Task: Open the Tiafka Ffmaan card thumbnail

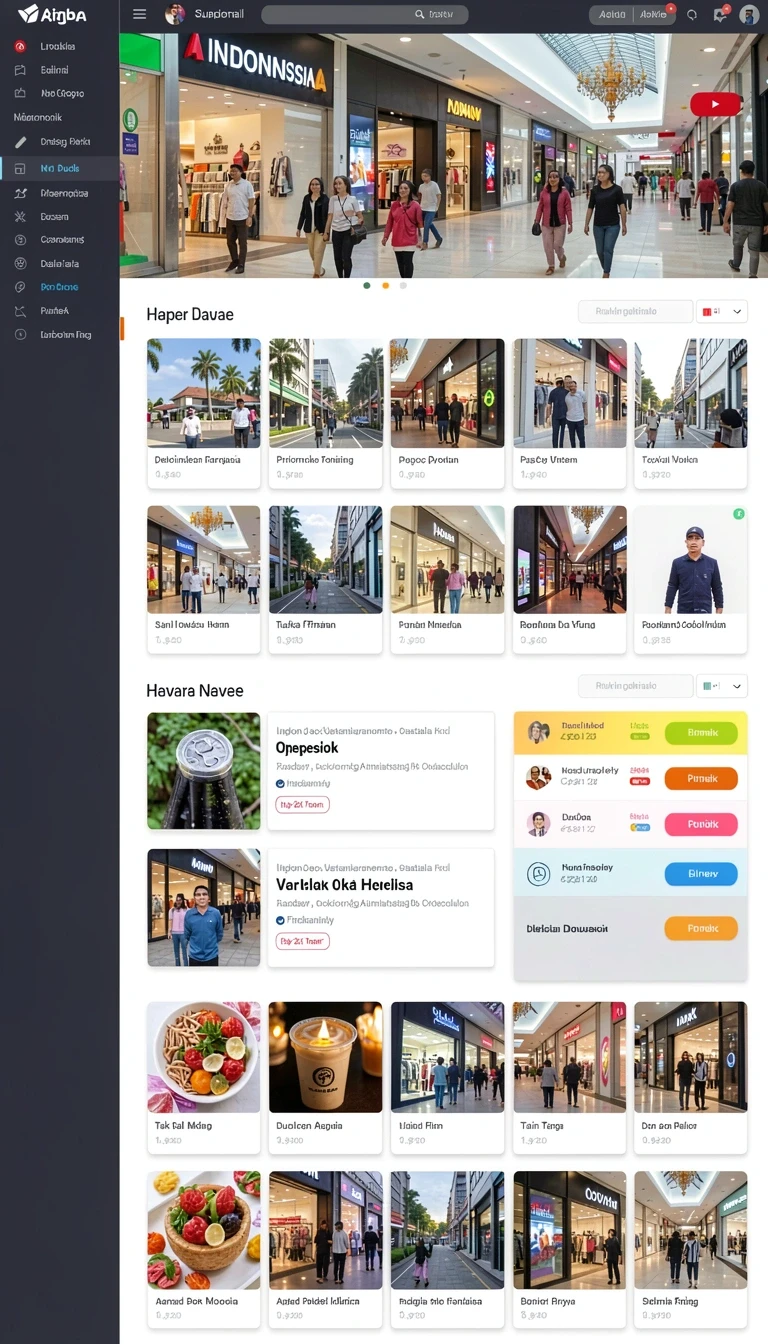Action: pyautogui.click(x=326, y=559)
